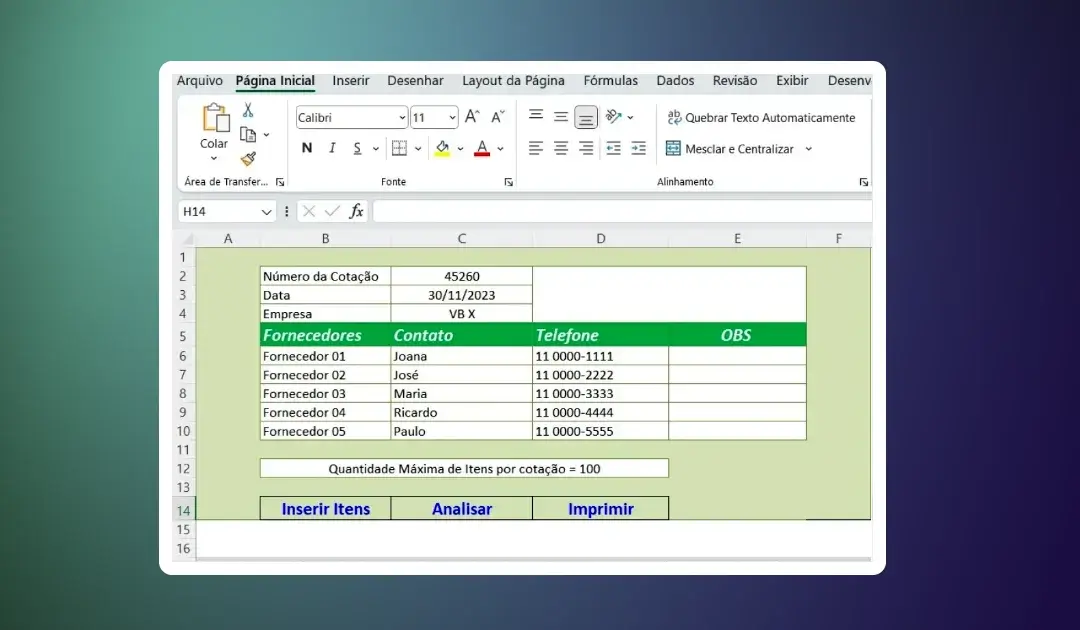Select the format painter brush icon

tap(248, 158)
